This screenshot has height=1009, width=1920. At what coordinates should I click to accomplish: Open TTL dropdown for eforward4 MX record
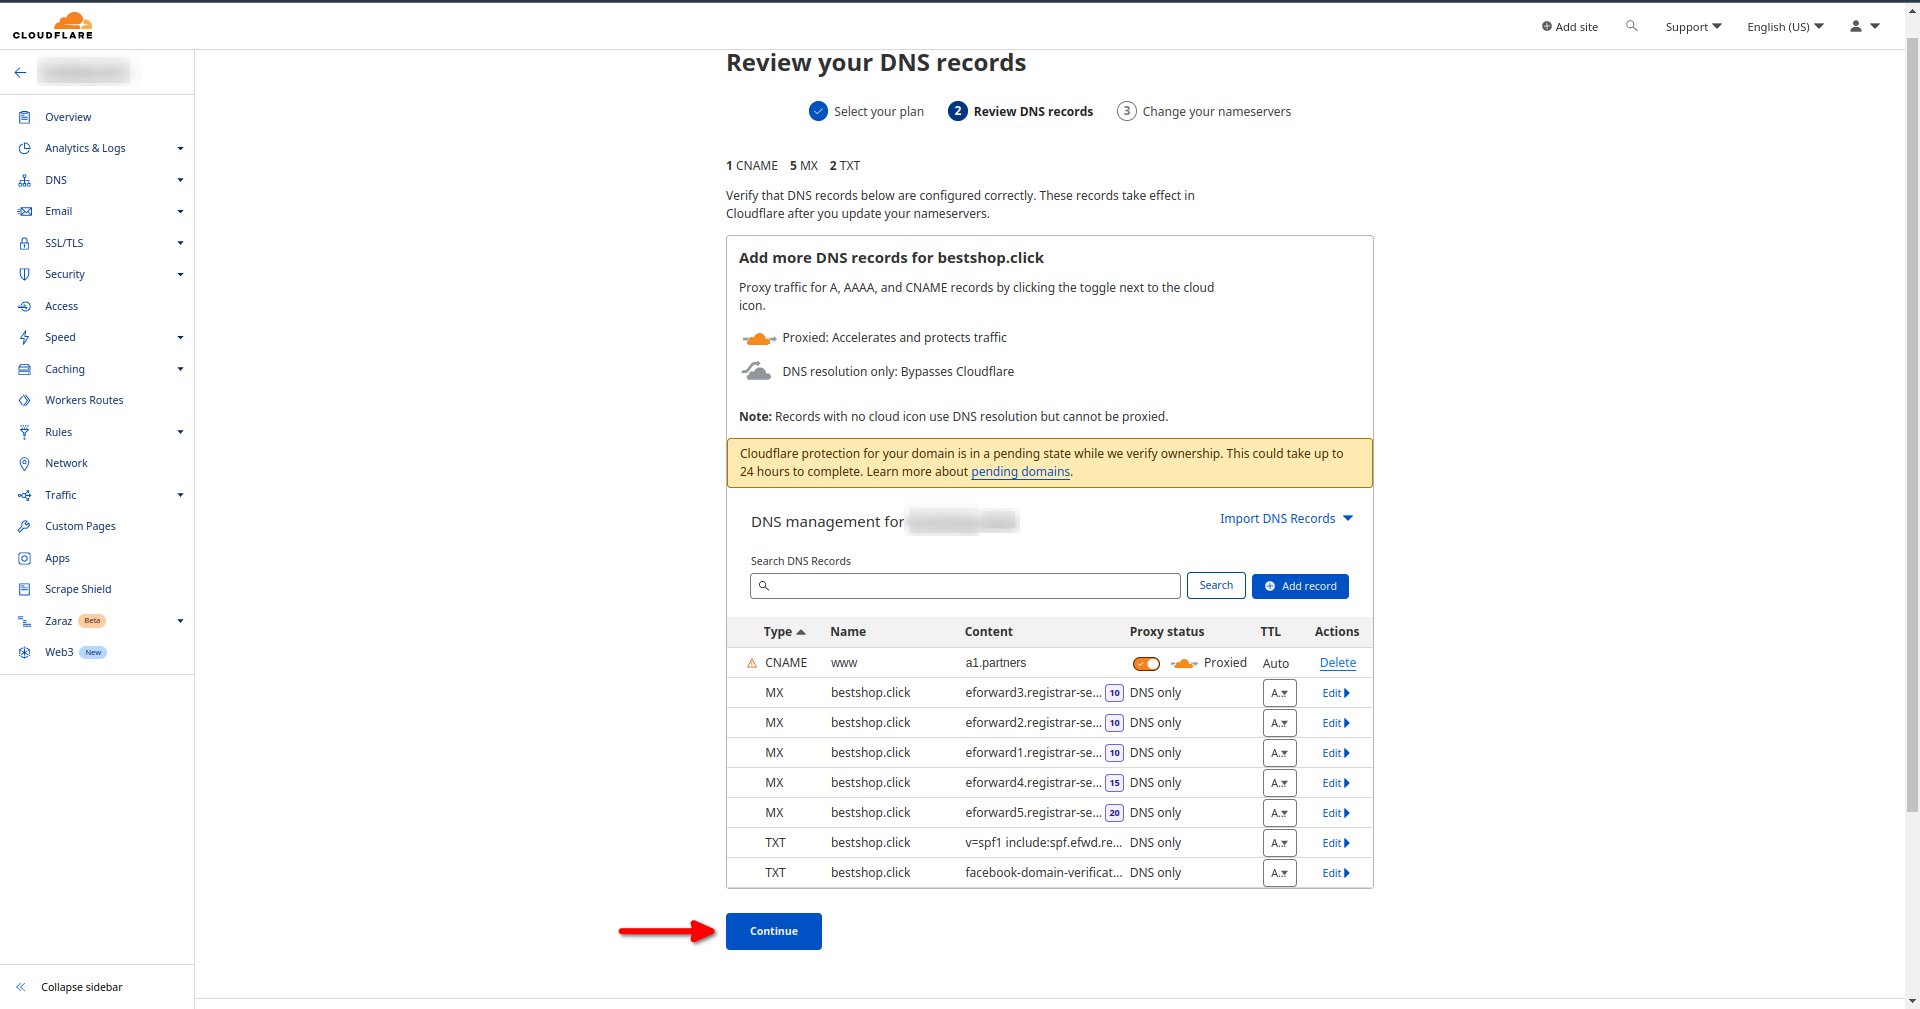1279,783
